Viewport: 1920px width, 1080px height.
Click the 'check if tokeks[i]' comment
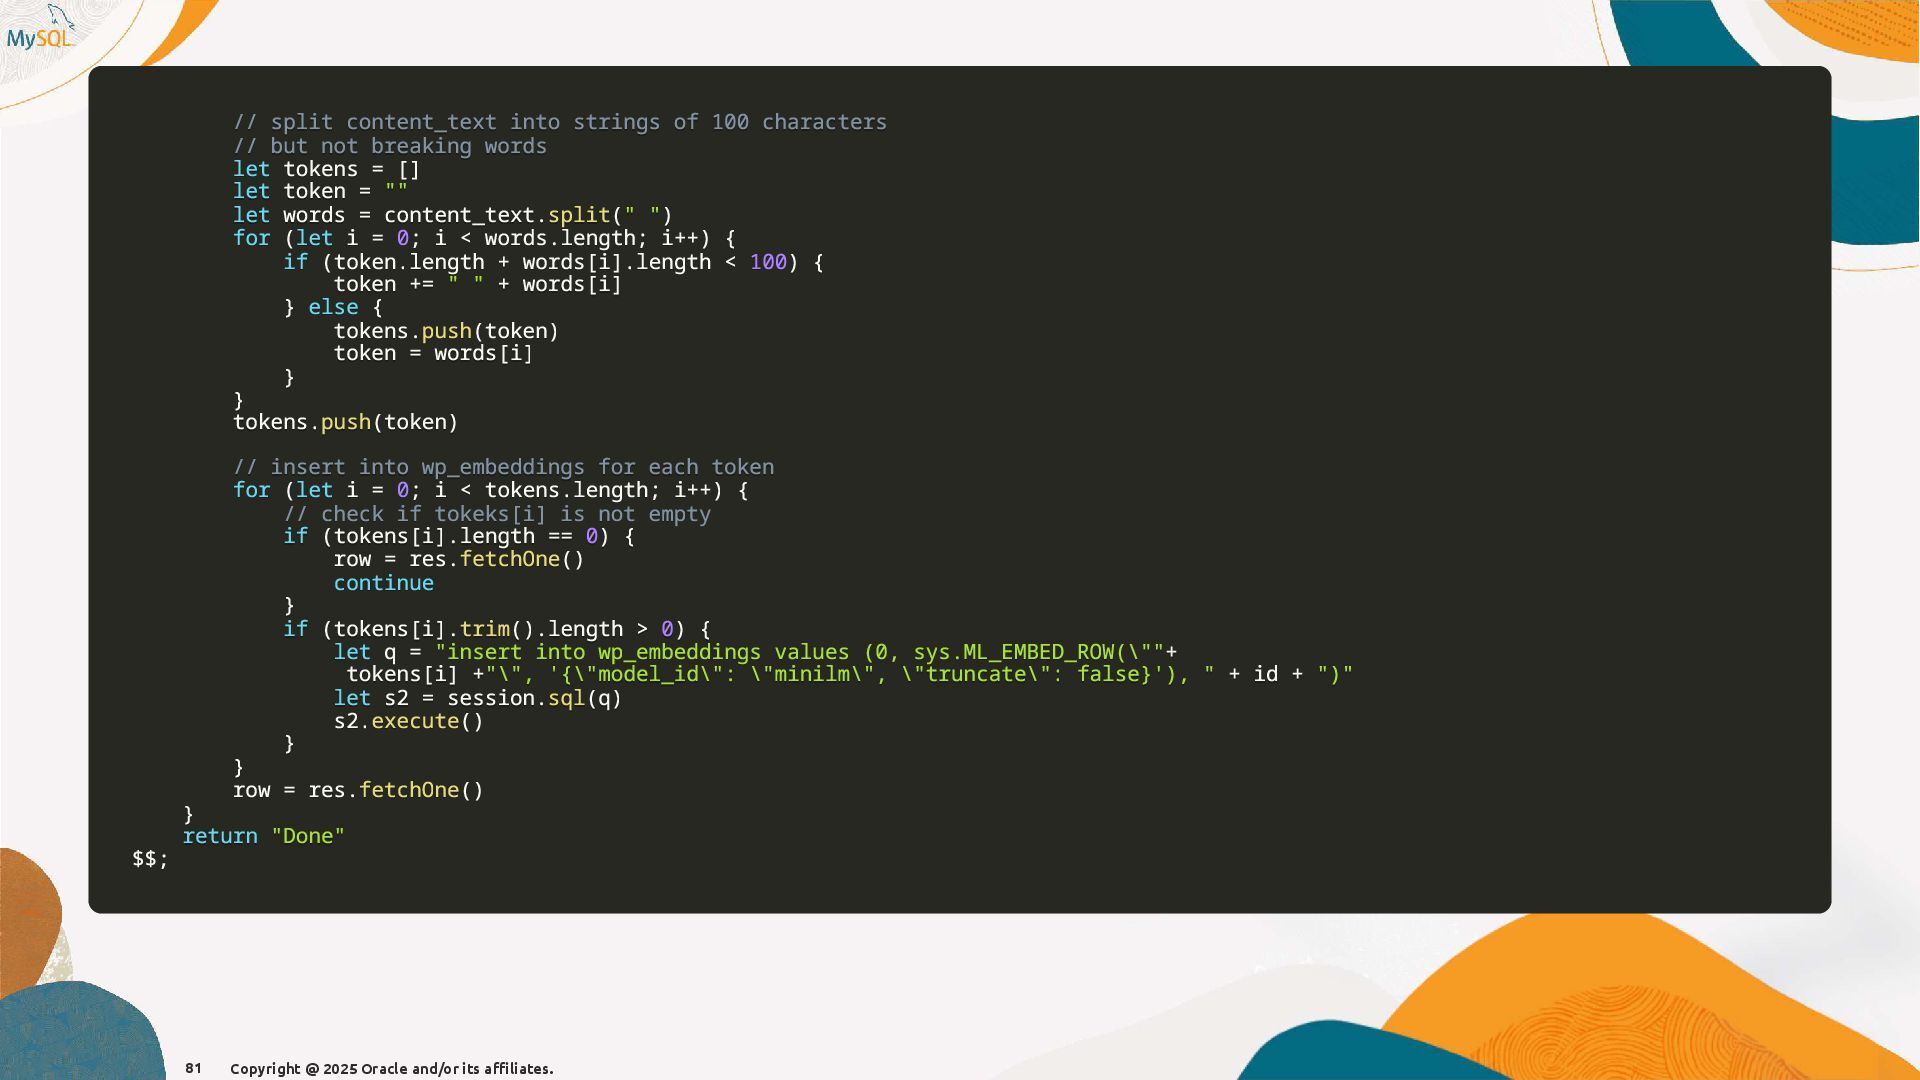click(x=496, y=514)
